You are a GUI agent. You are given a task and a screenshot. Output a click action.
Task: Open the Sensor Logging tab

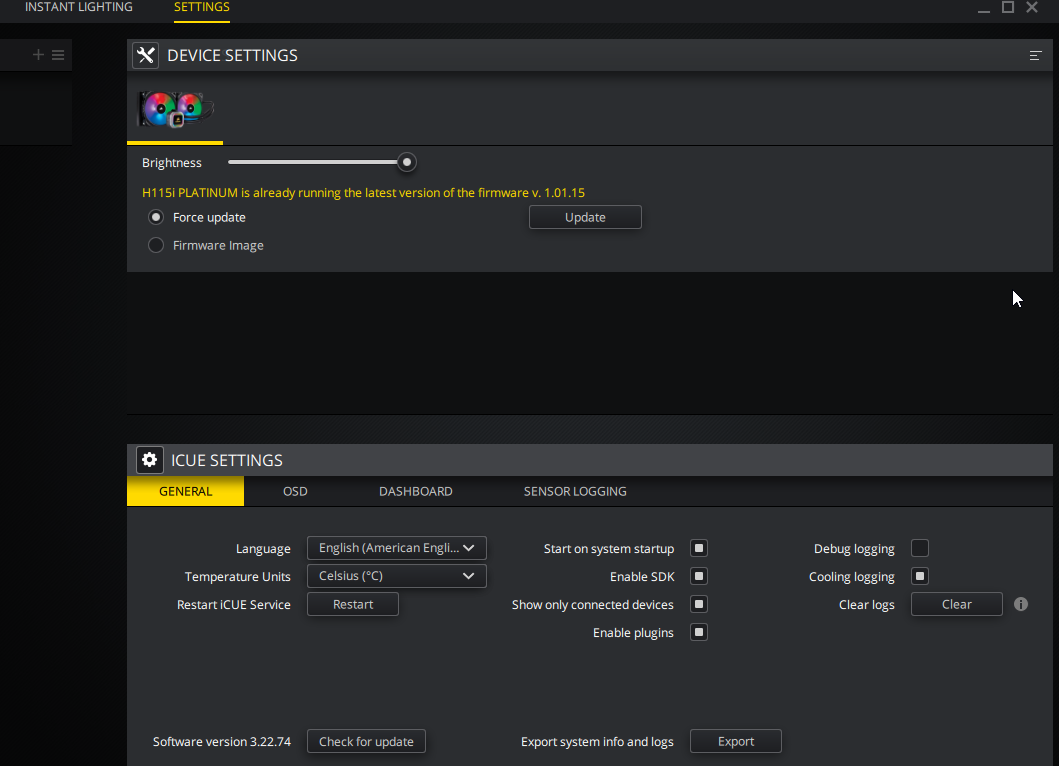click(575, 491)
